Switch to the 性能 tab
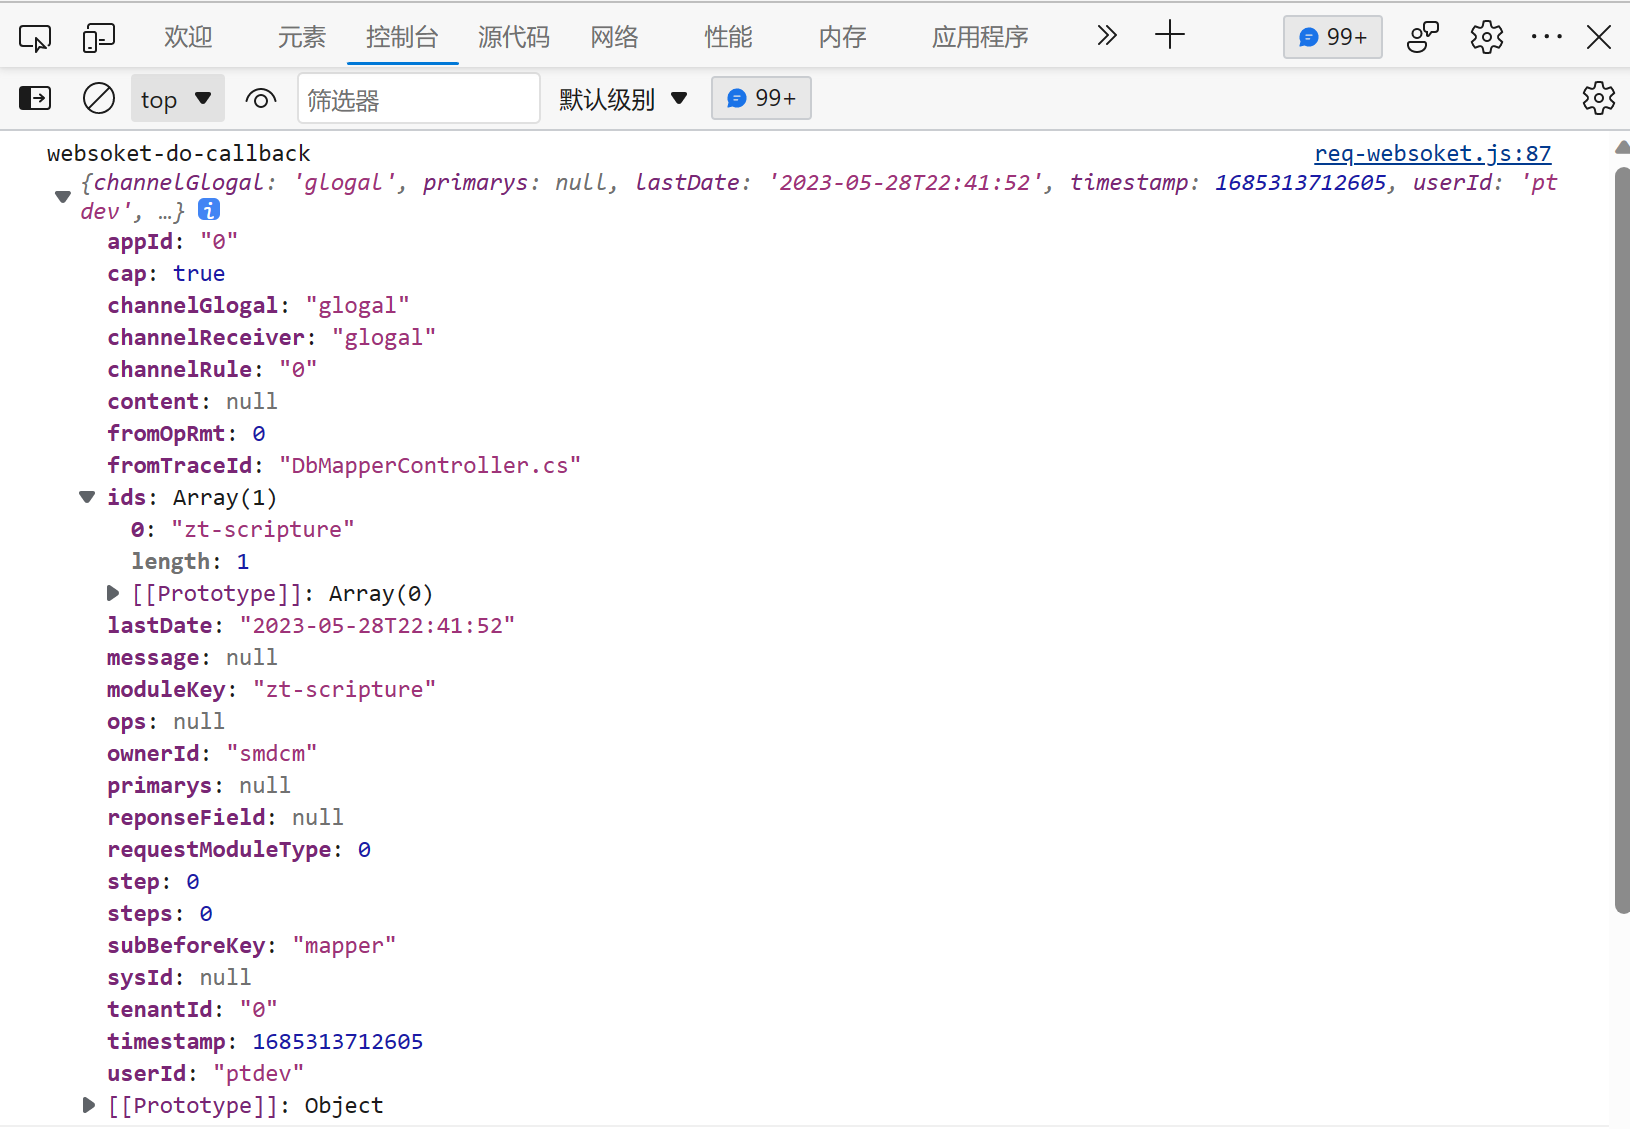The width and height of the screenshot is (1630, 1129). (728, 37)
